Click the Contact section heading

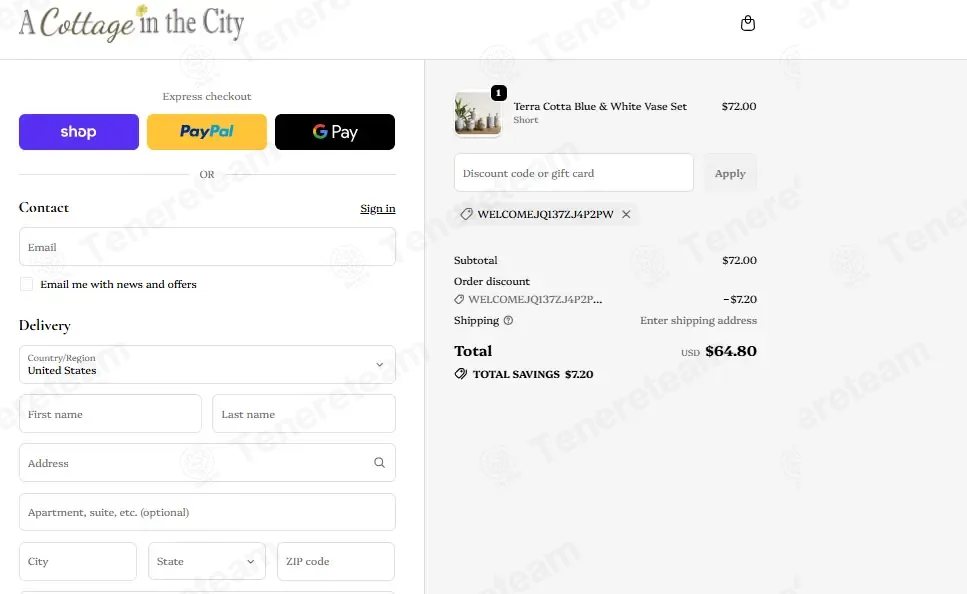(44, 208)
